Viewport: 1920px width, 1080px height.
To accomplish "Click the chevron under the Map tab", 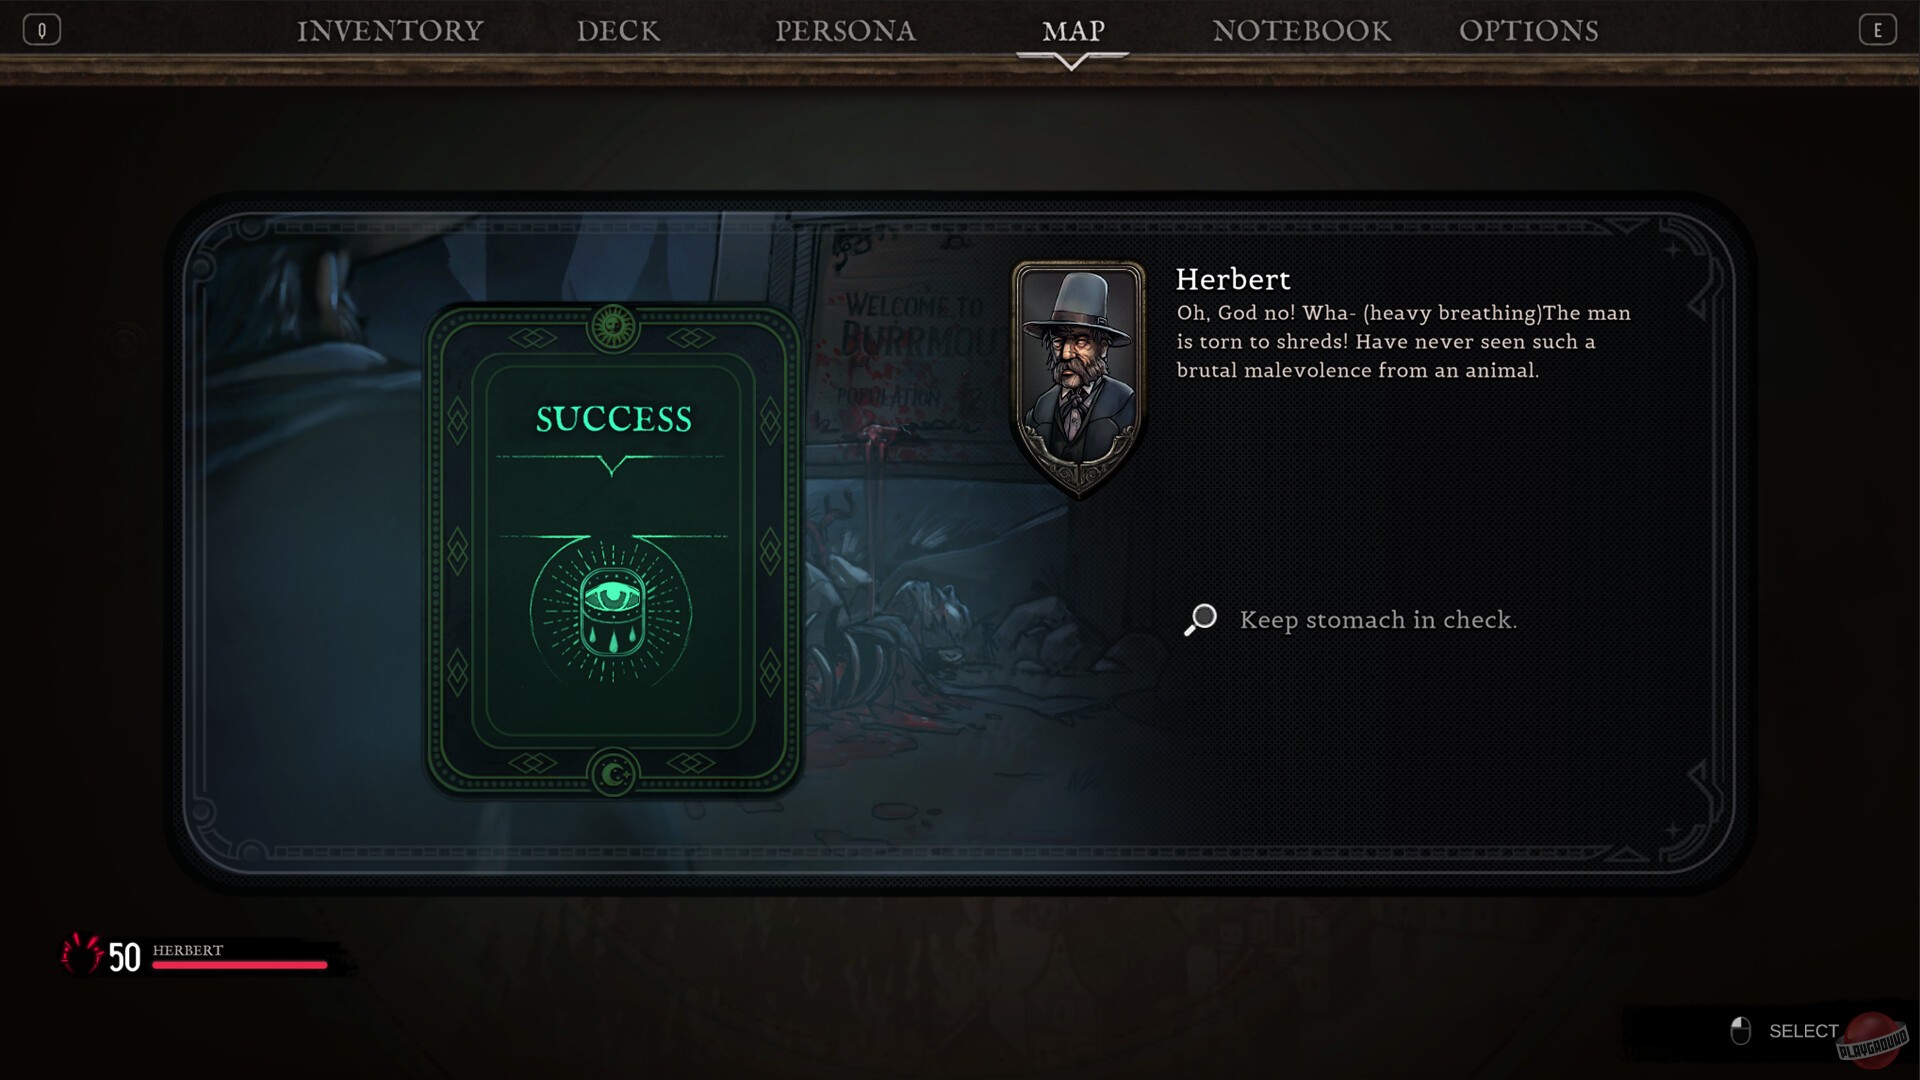I will pyautogui.click(x=1071, y=63).
